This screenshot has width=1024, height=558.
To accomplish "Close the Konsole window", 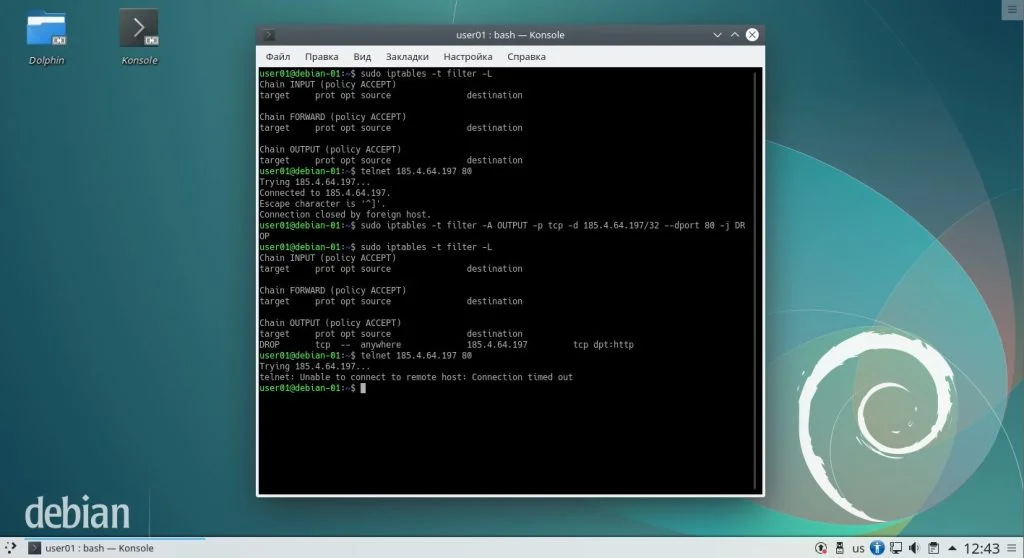I will (752, 35).
